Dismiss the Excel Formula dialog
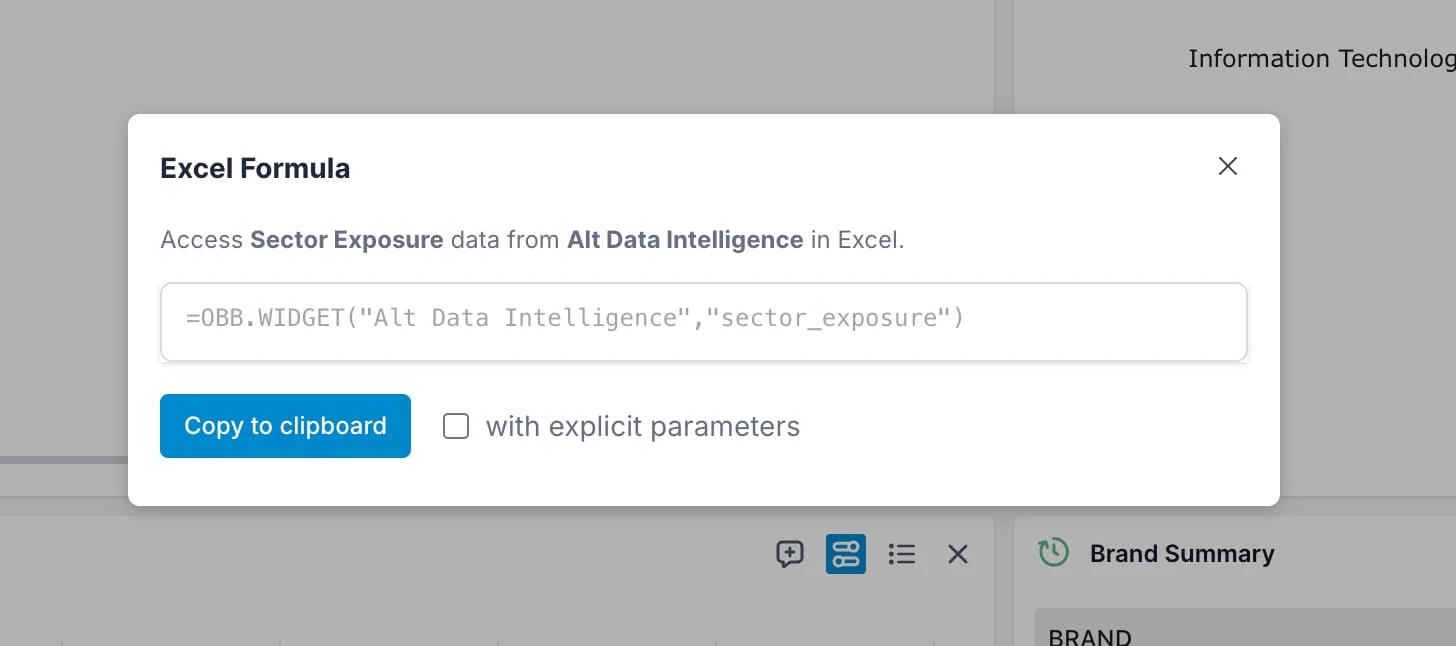The image size is (1456, 646). point(1227,166)
